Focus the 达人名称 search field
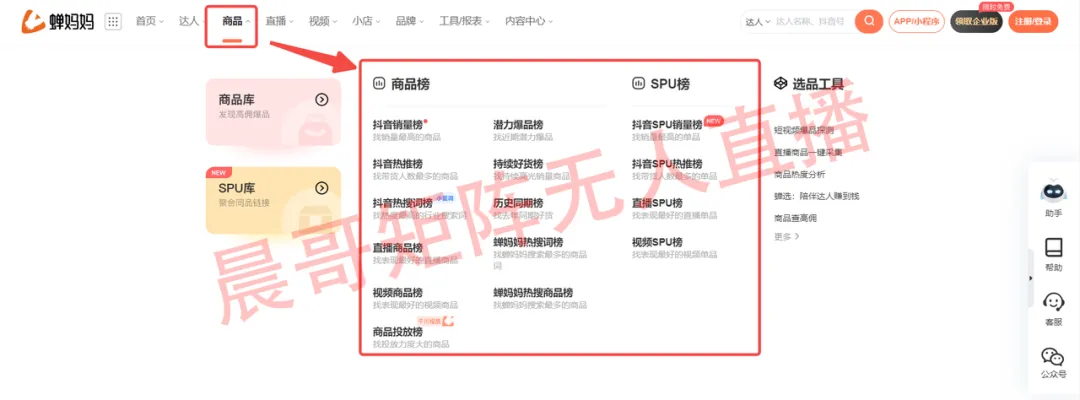The image size is (1080, 400). 813,22
